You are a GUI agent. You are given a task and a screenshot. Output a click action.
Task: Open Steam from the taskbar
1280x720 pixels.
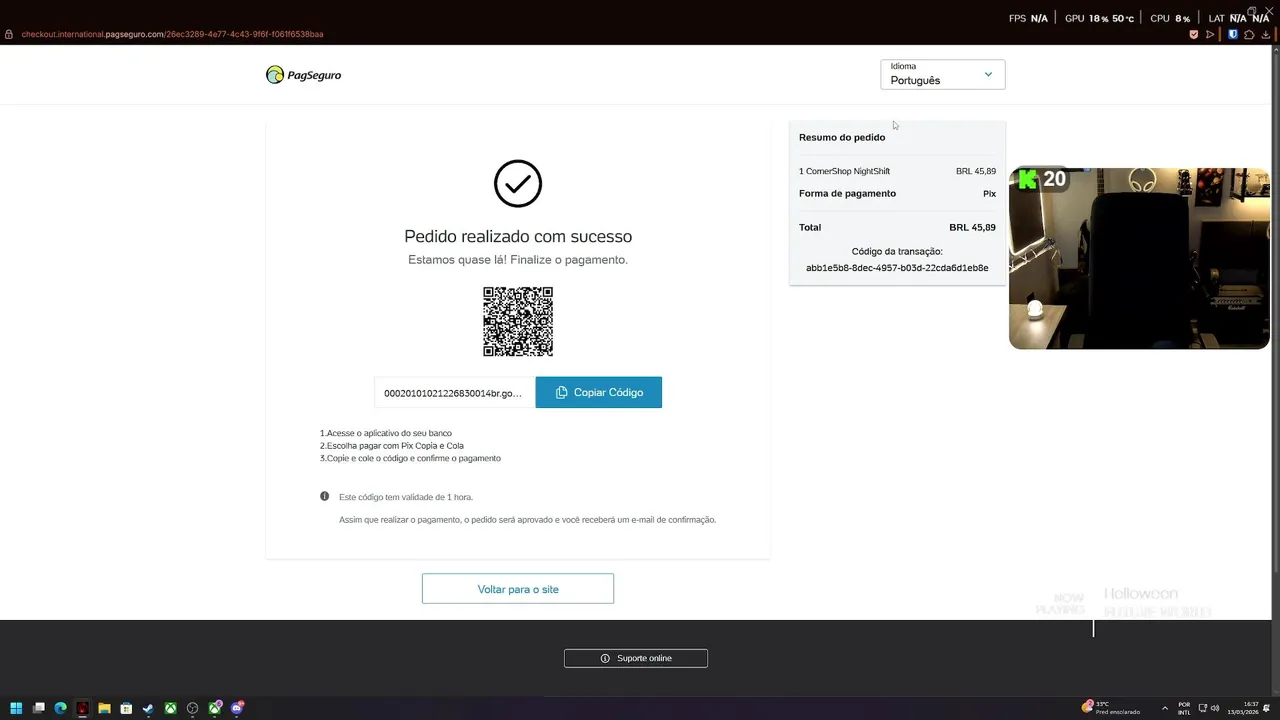[148, 708]
